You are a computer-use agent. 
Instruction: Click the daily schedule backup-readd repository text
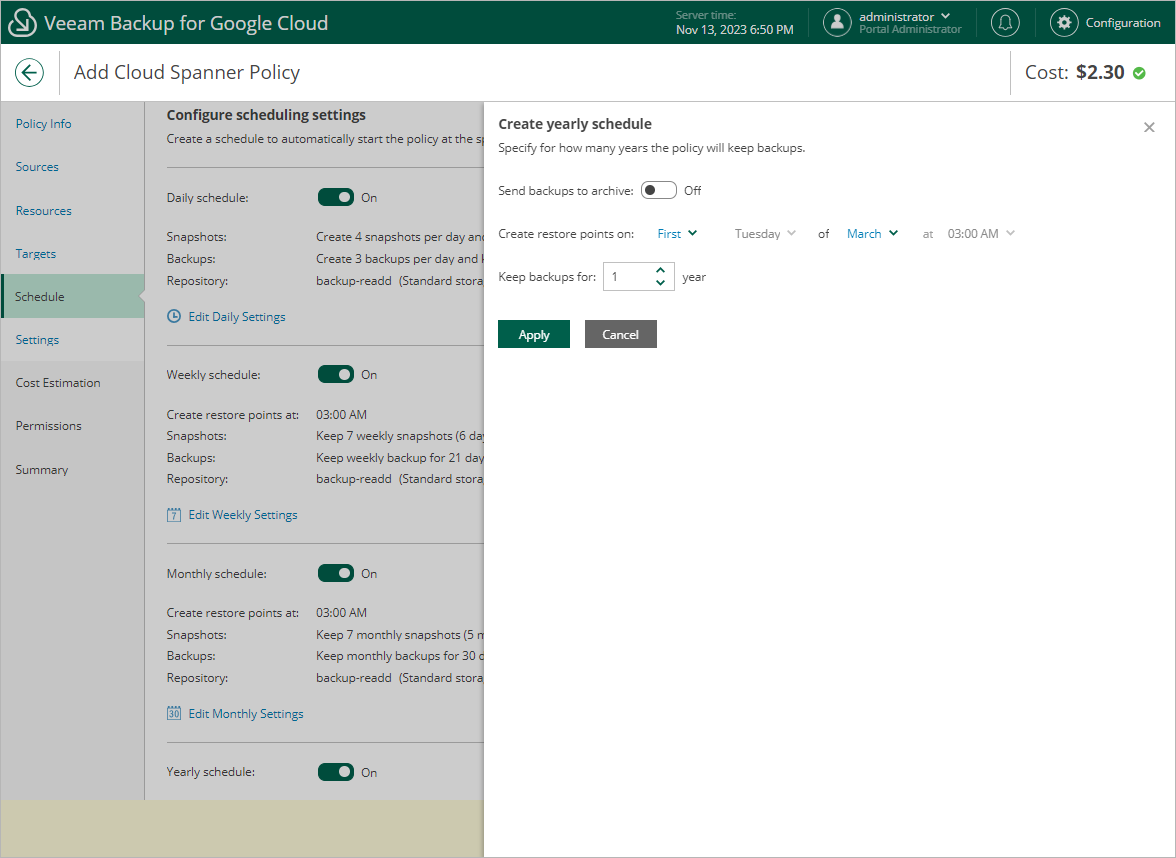point(354,280)
